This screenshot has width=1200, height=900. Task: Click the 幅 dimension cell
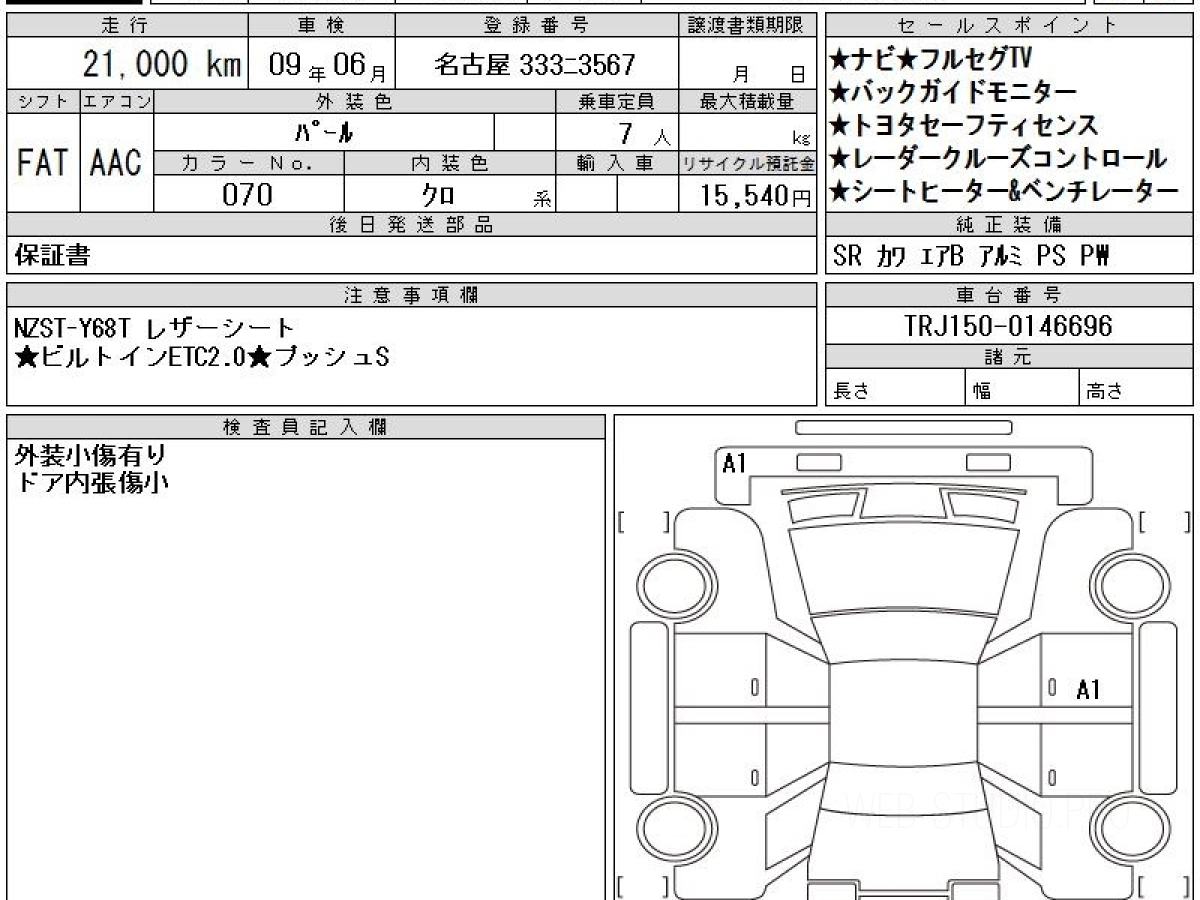pyautogui.click(x=1022, y=389)
